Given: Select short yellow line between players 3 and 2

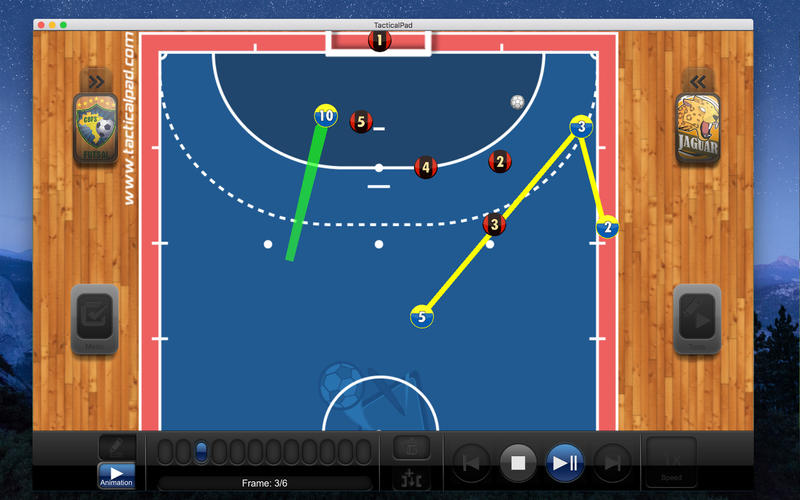Looking at the screenshot, I should pos(592,179).
